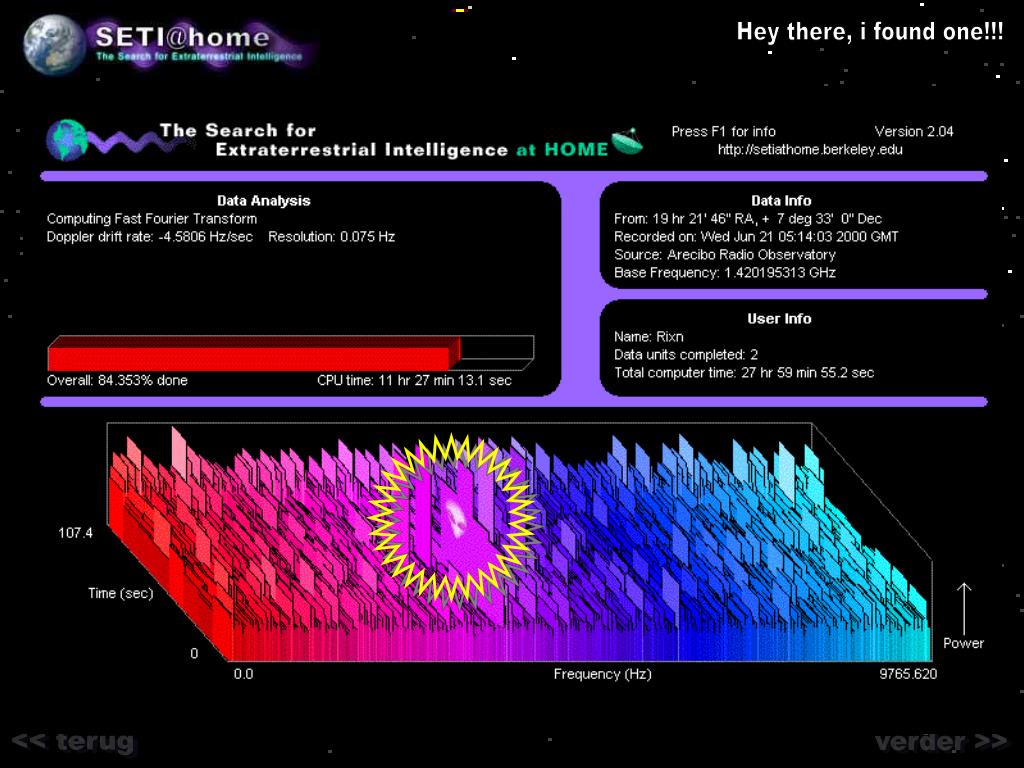Click the RA and Dec coordinates line
Image resolution: width=1024 pixels, height=768 pixels.
pyautogui.click(x=748, y=219)
